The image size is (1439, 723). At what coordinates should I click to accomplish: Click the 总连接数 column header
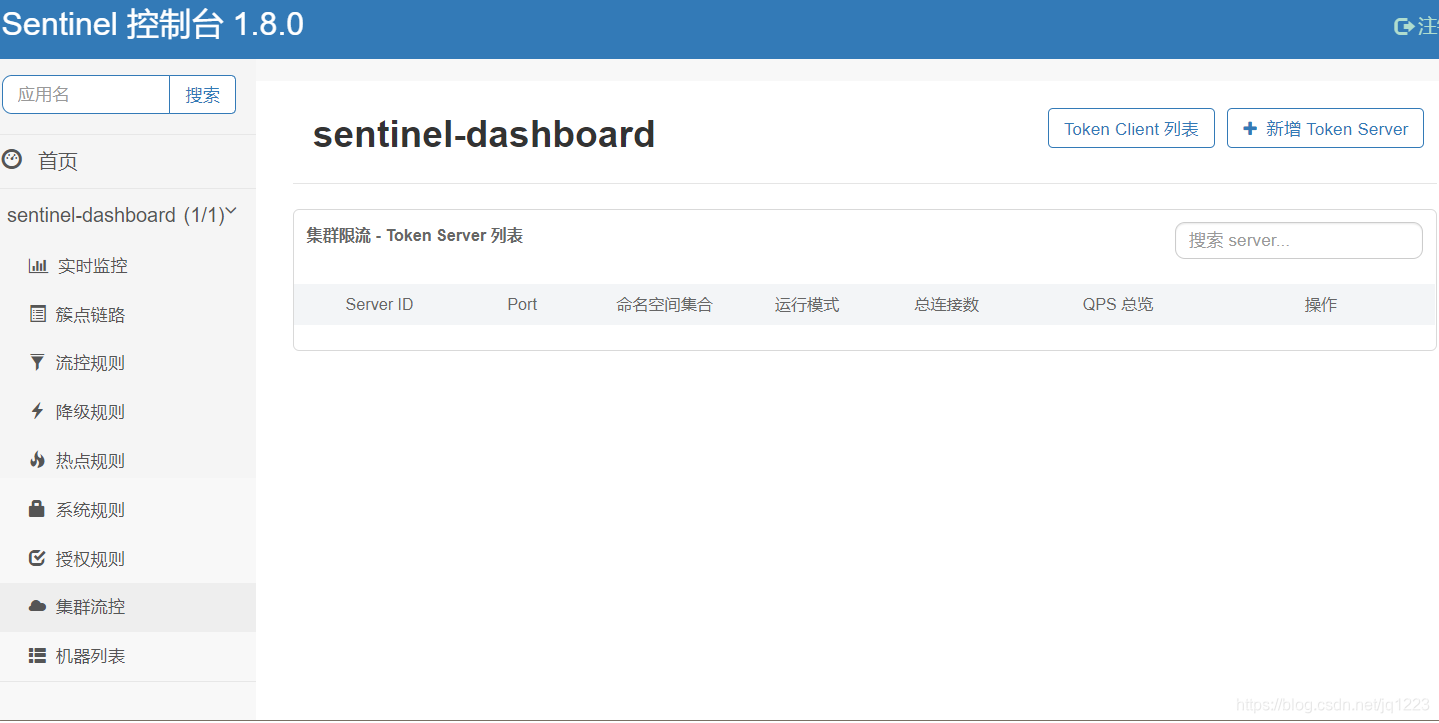point(946,305)
